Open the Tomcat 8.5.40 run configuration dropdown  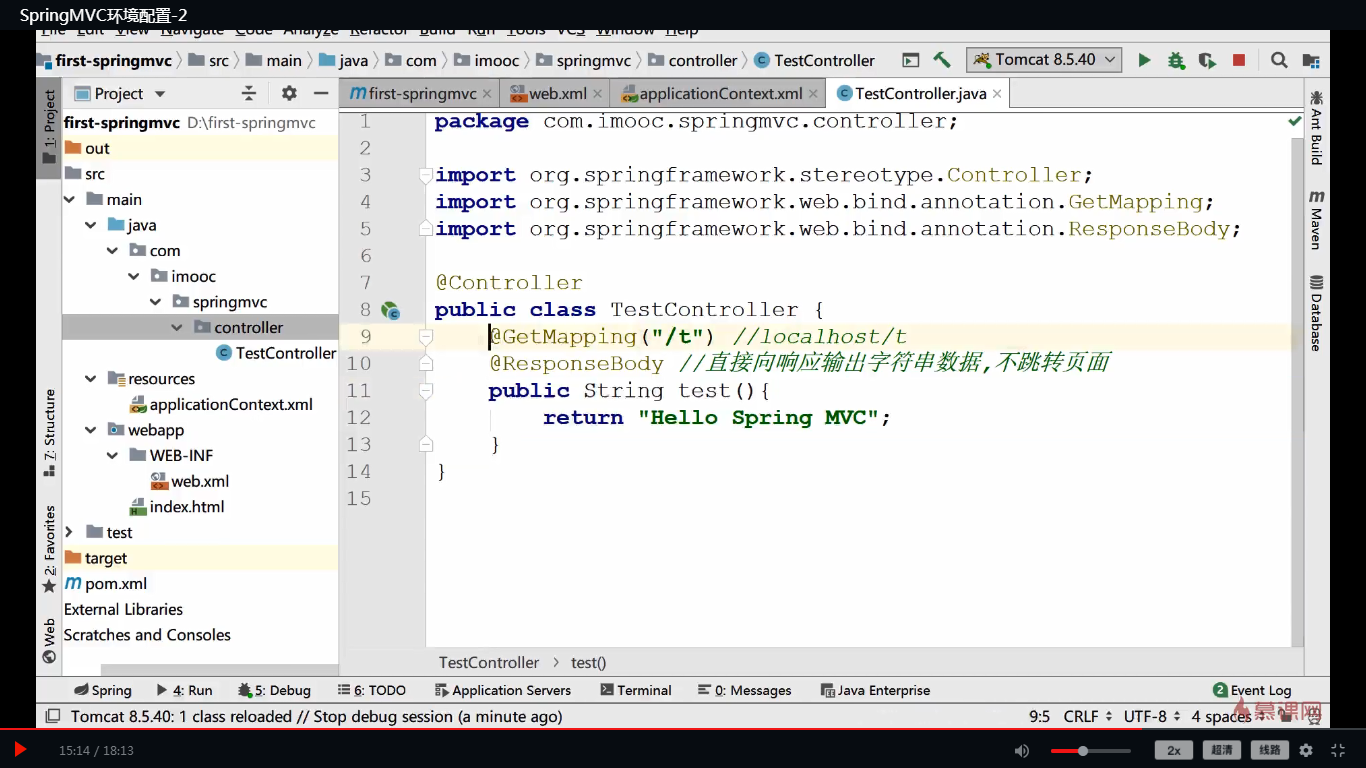(1044, 60)
